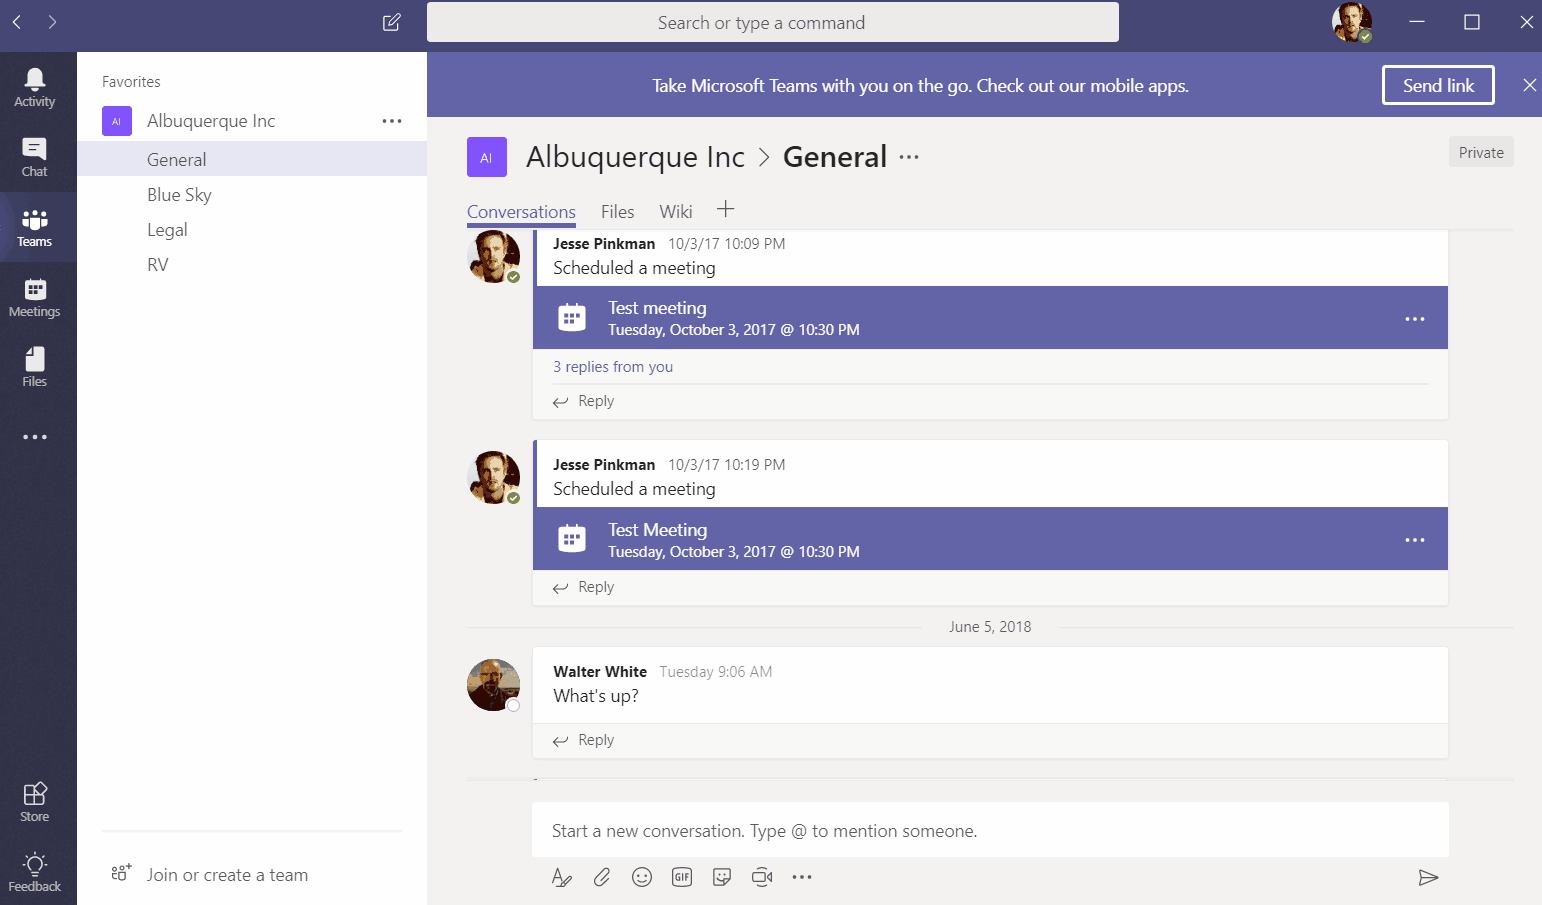
Task: Click the Private label
Action: pos(1481,152)
